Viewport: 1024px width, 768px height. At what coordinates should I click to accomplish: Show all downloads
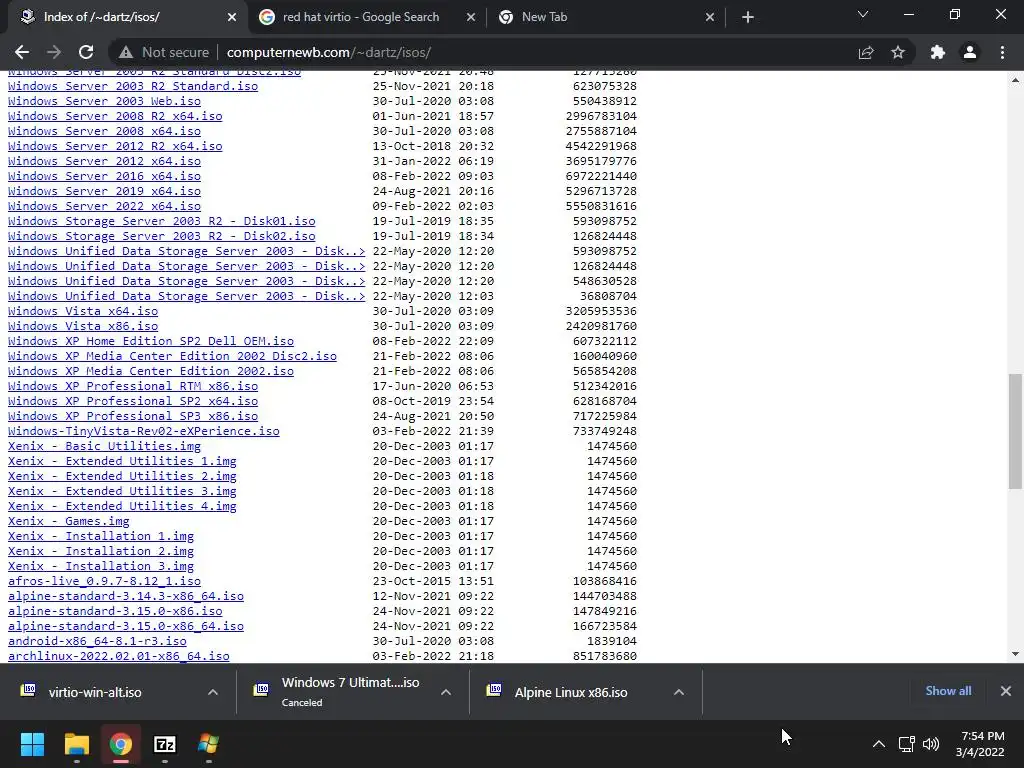(x=948, y=691)
